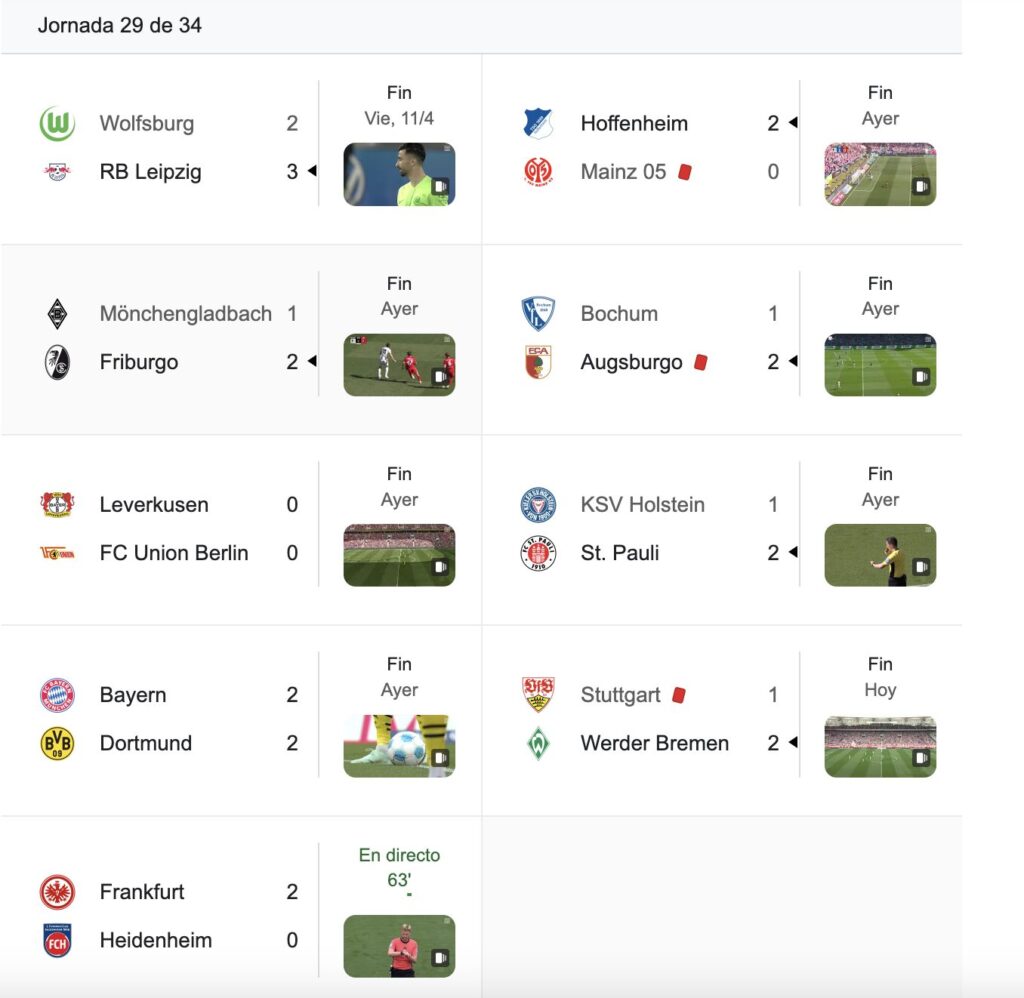Viewport: 1024px width, 998px height.
Task: Play the Bayern vs Dortmund highlight video
Action: [399, 746]
